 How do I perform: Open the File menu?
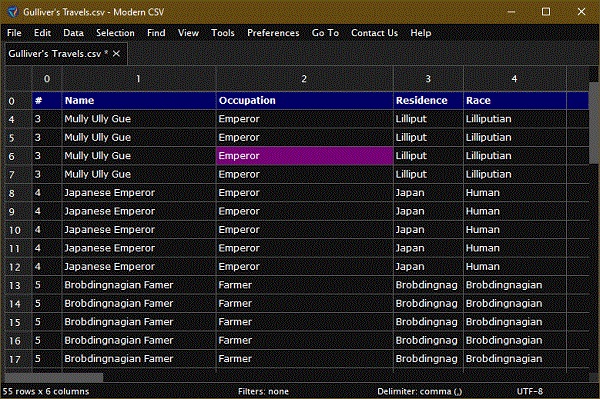point(14,33)
